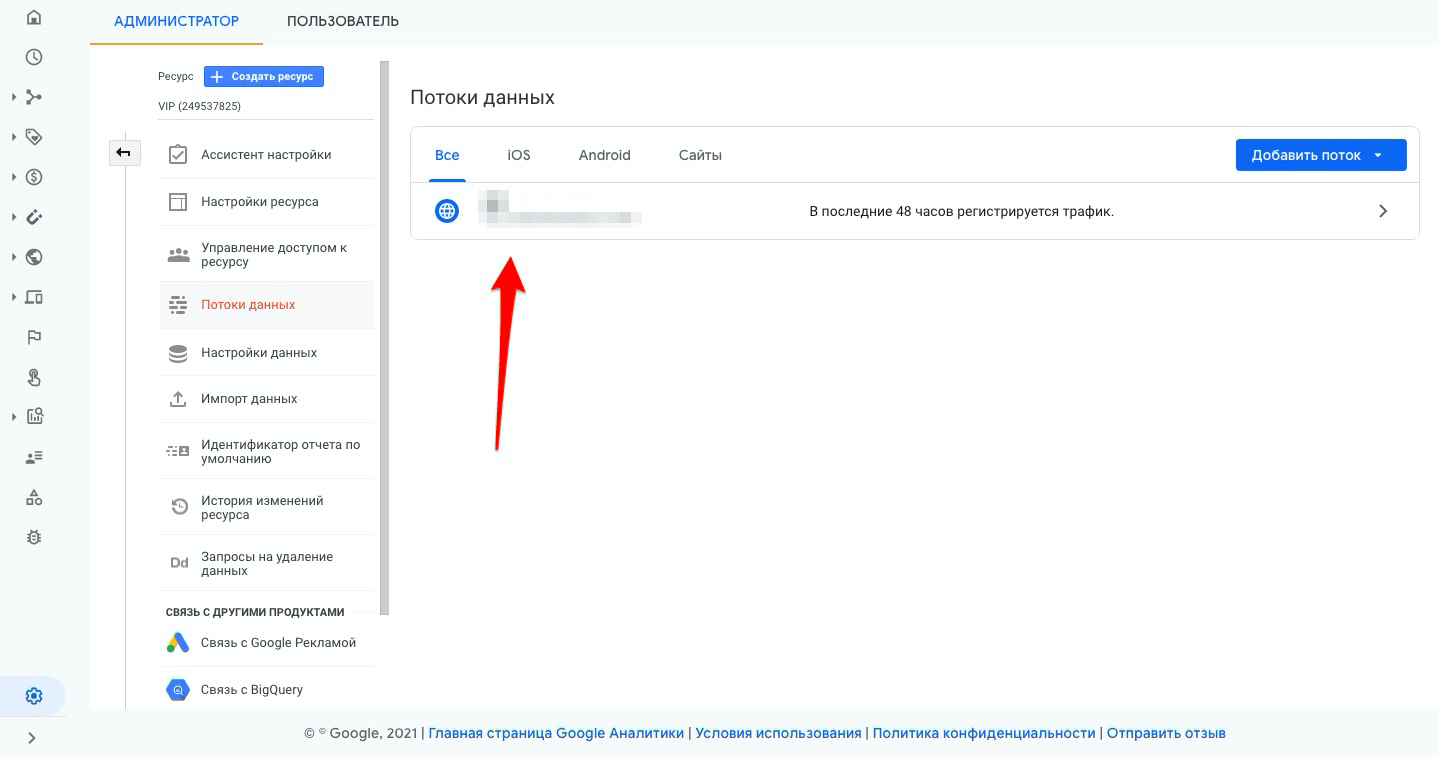Open Связь с Google Рекламой
This screenshot has width=1439, height=757.
[267, 643]
